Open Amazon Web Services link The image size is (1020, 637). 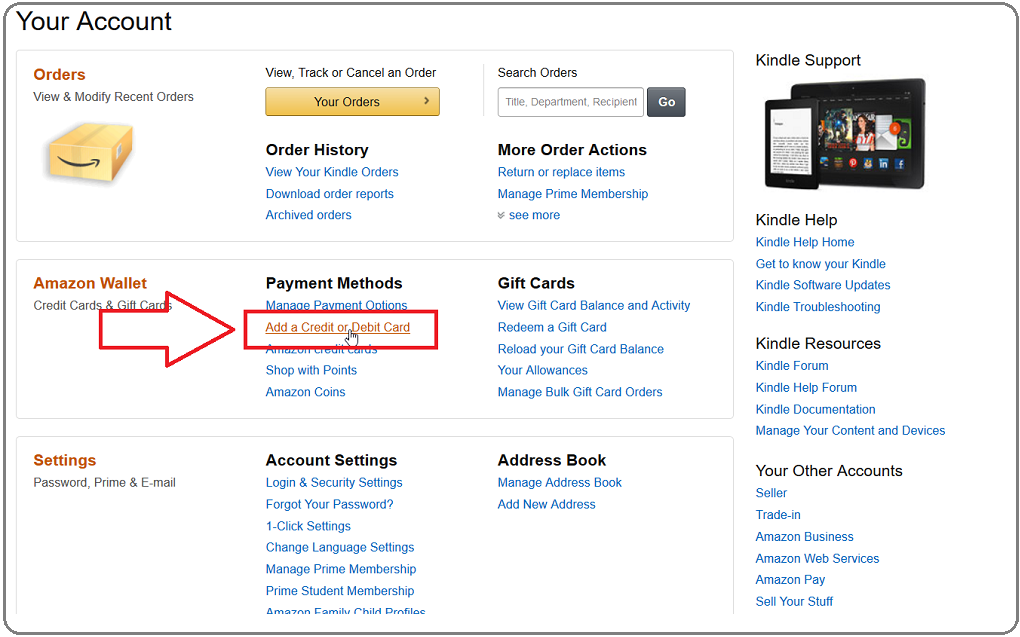(817, 559)
